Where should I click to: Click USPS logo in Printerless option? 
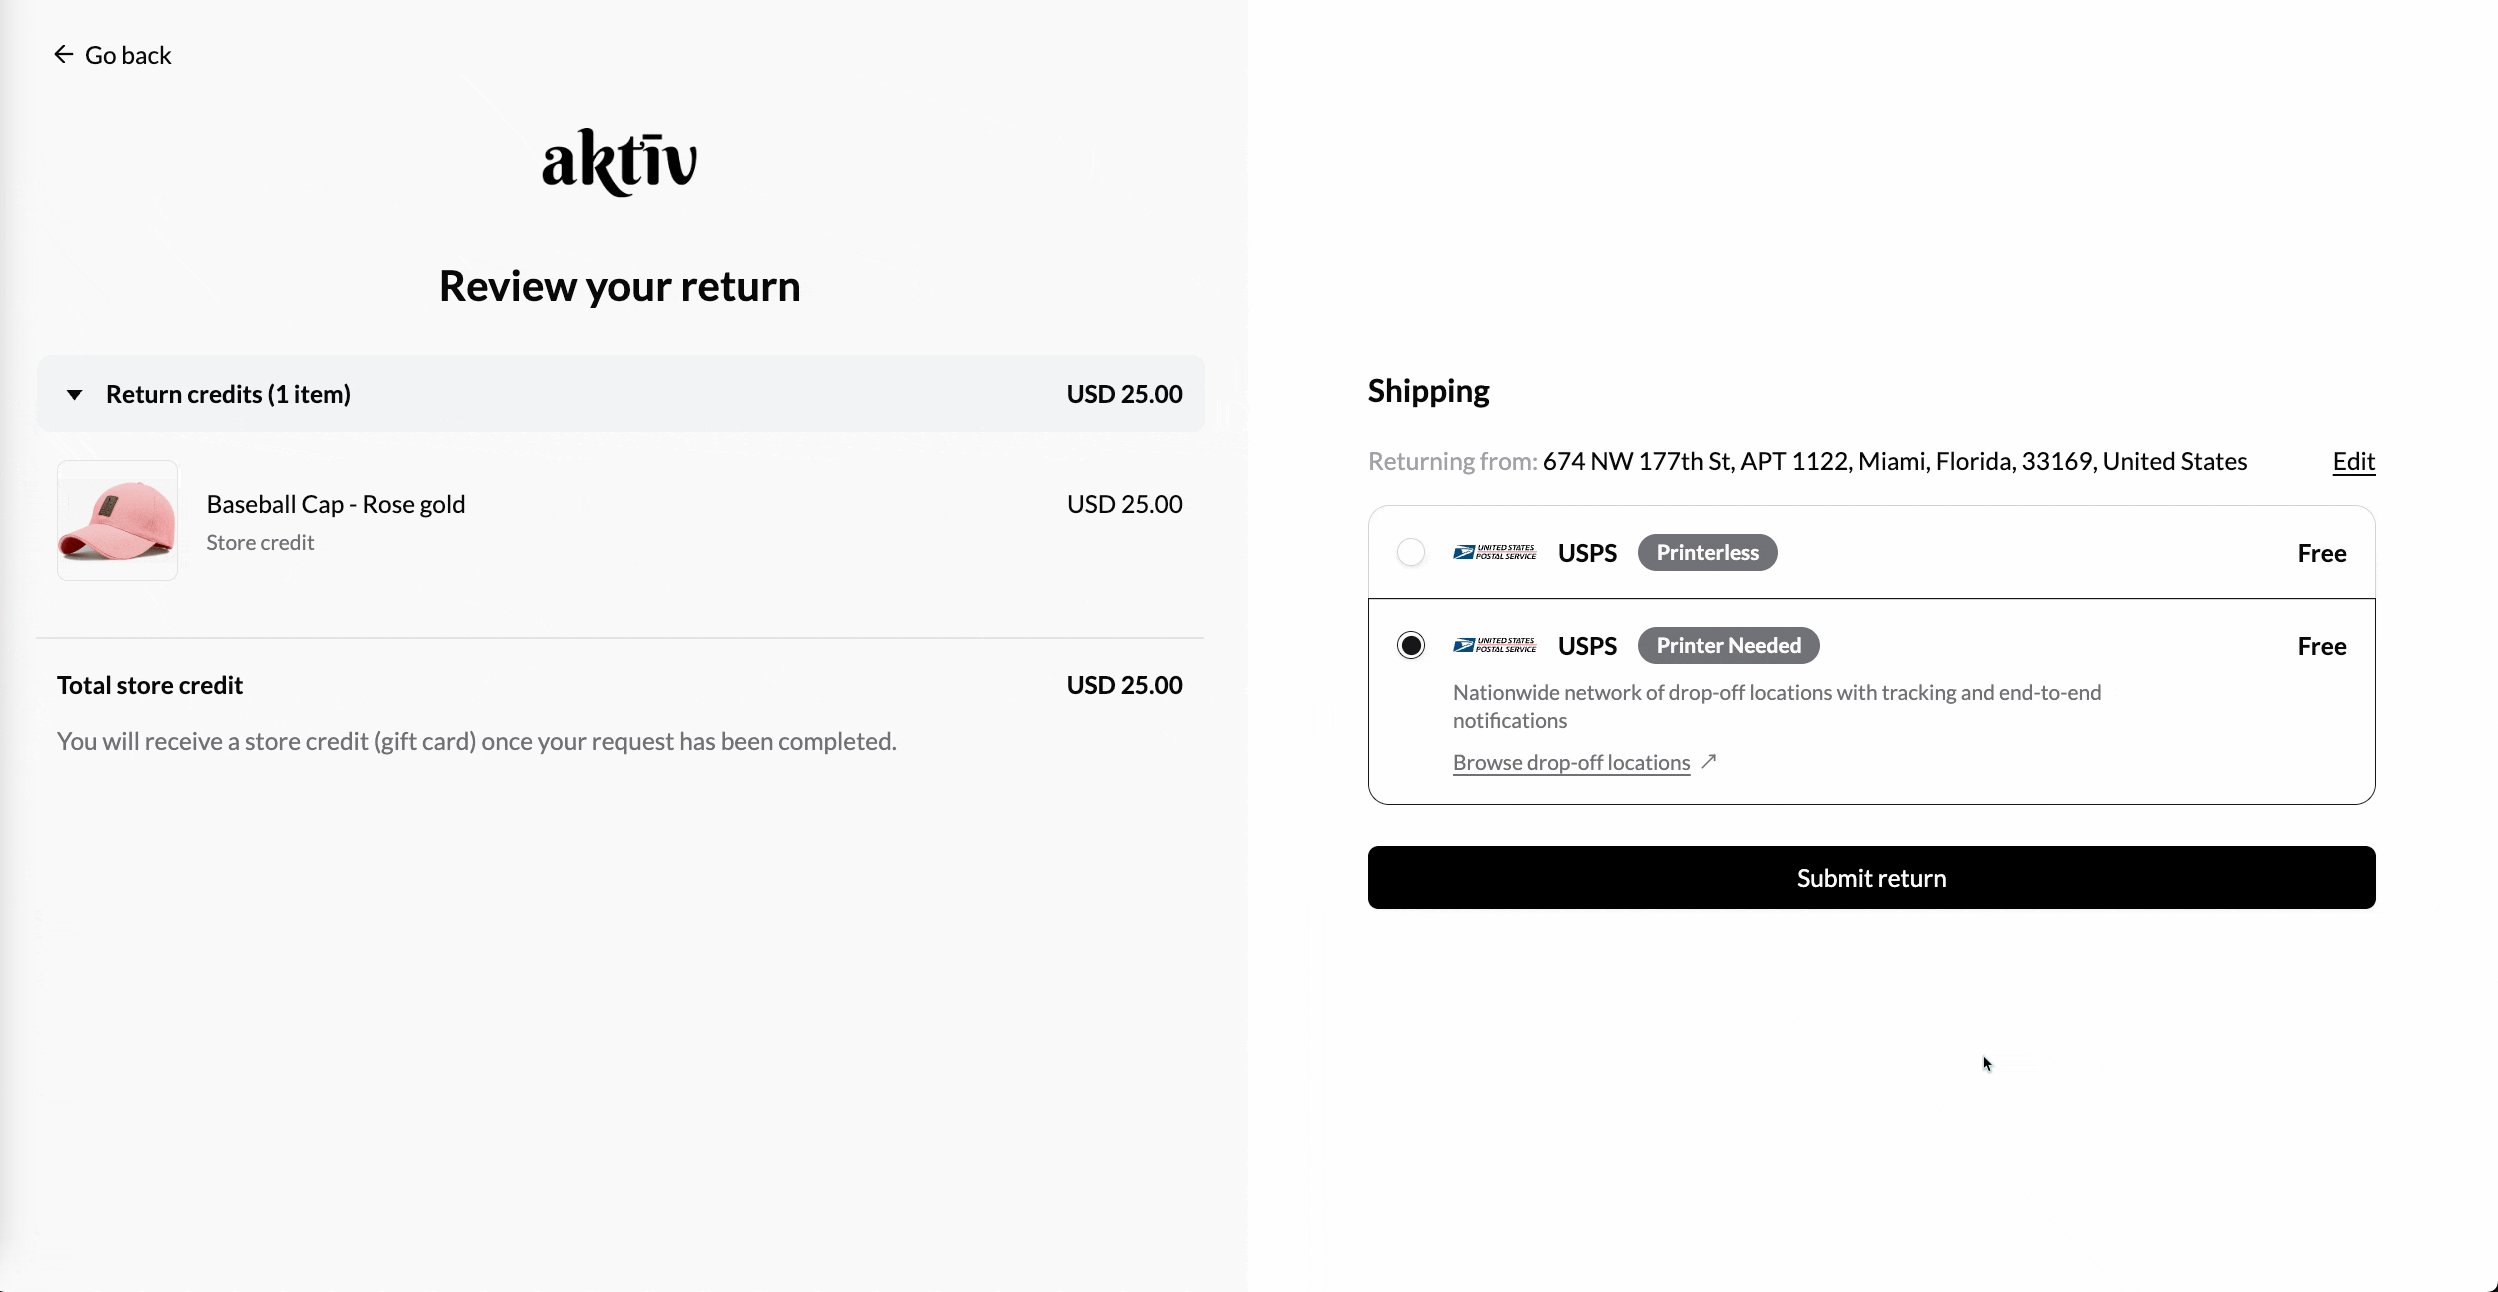(x=1494, y=553)
